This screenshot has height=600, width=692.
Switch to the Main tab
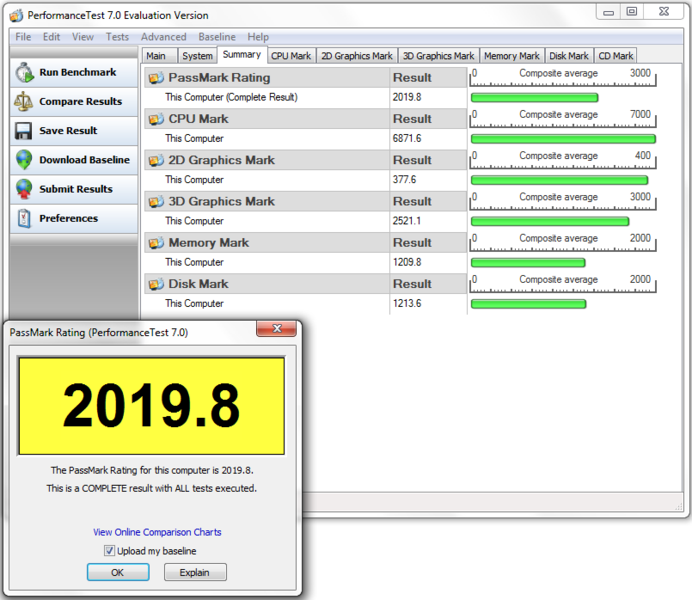tap(158, 56)
